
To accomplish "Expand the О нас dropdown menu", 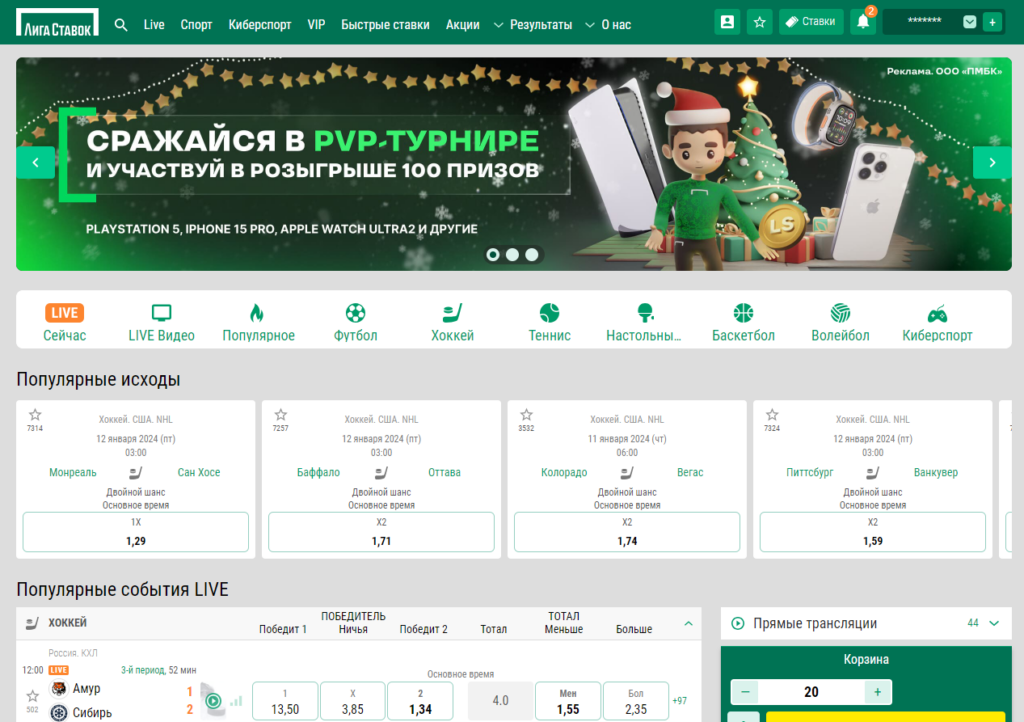I will pos(608,25).
